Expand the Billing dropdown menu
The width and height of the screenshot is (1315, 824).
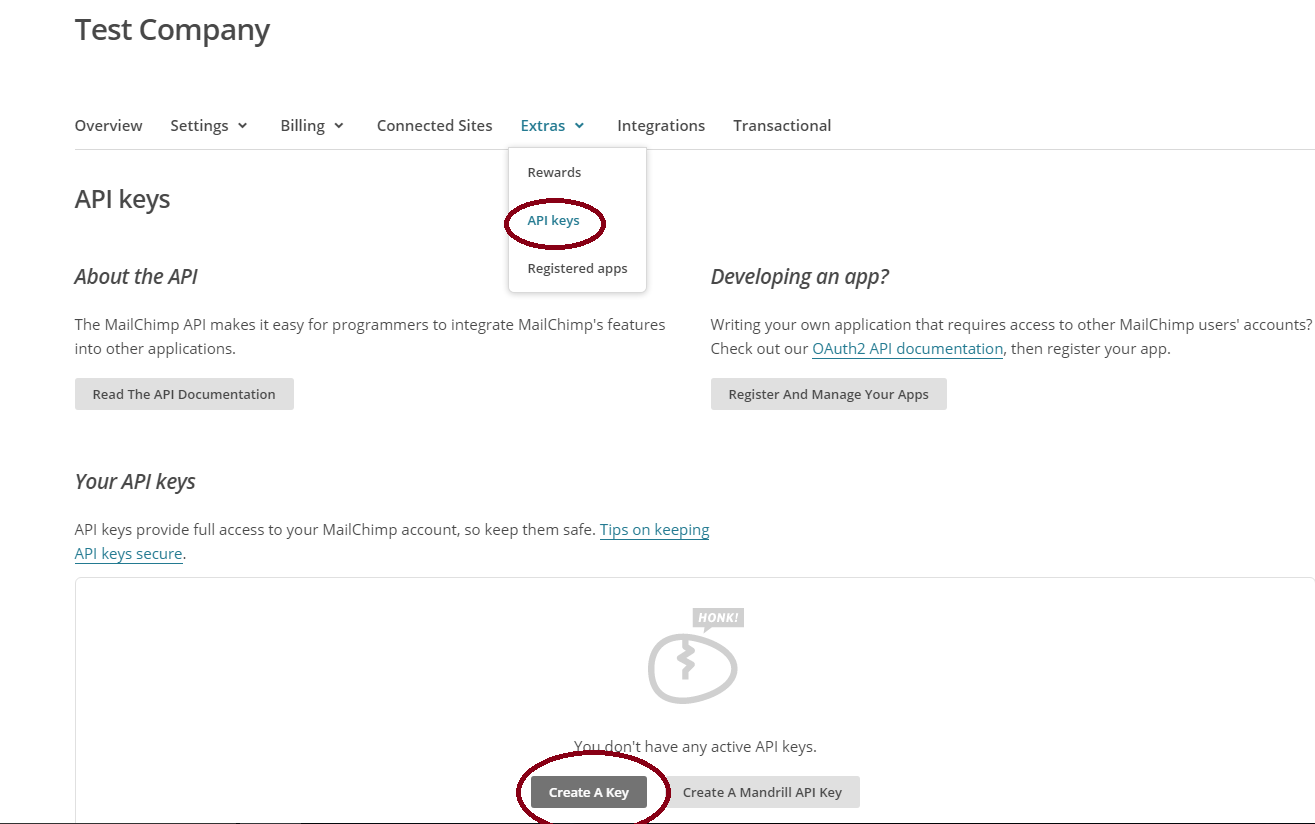[312, 125]
